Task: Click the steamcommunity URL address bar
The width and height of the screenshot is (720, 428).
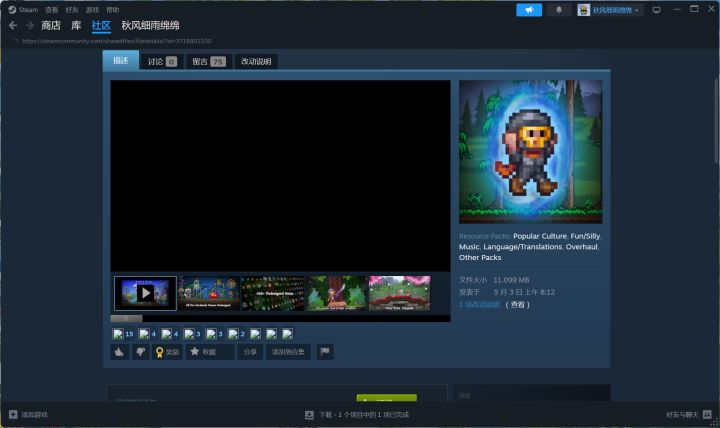Action: [x=117, y=41]
